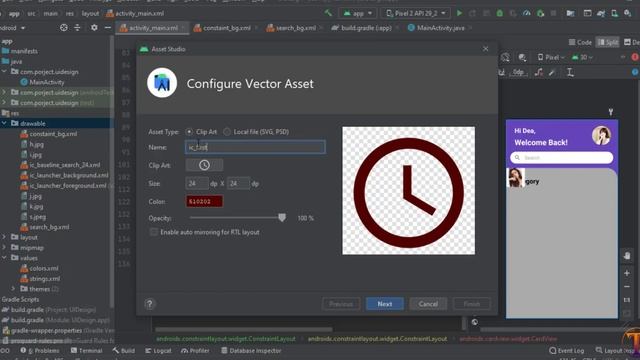Expand the mipmap folder
Viewport: 640px width, 360px height.
coord(4,247)
